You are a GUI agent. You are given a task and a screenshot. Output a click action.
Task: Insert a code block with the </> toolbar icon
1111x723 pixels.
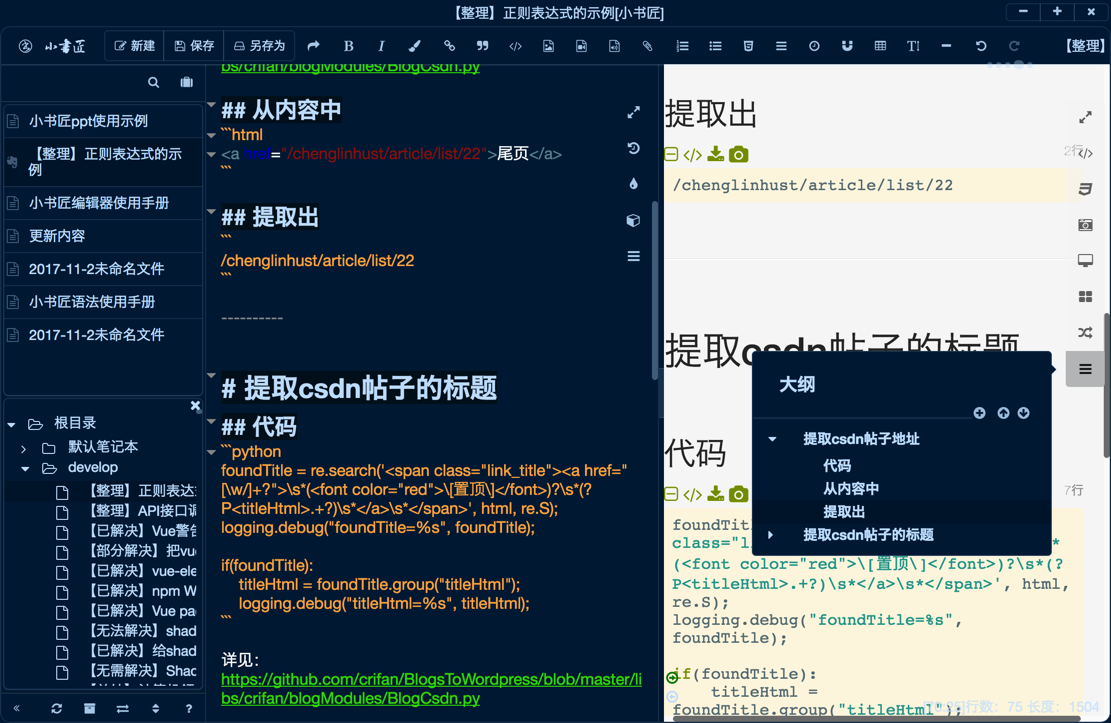516,45
